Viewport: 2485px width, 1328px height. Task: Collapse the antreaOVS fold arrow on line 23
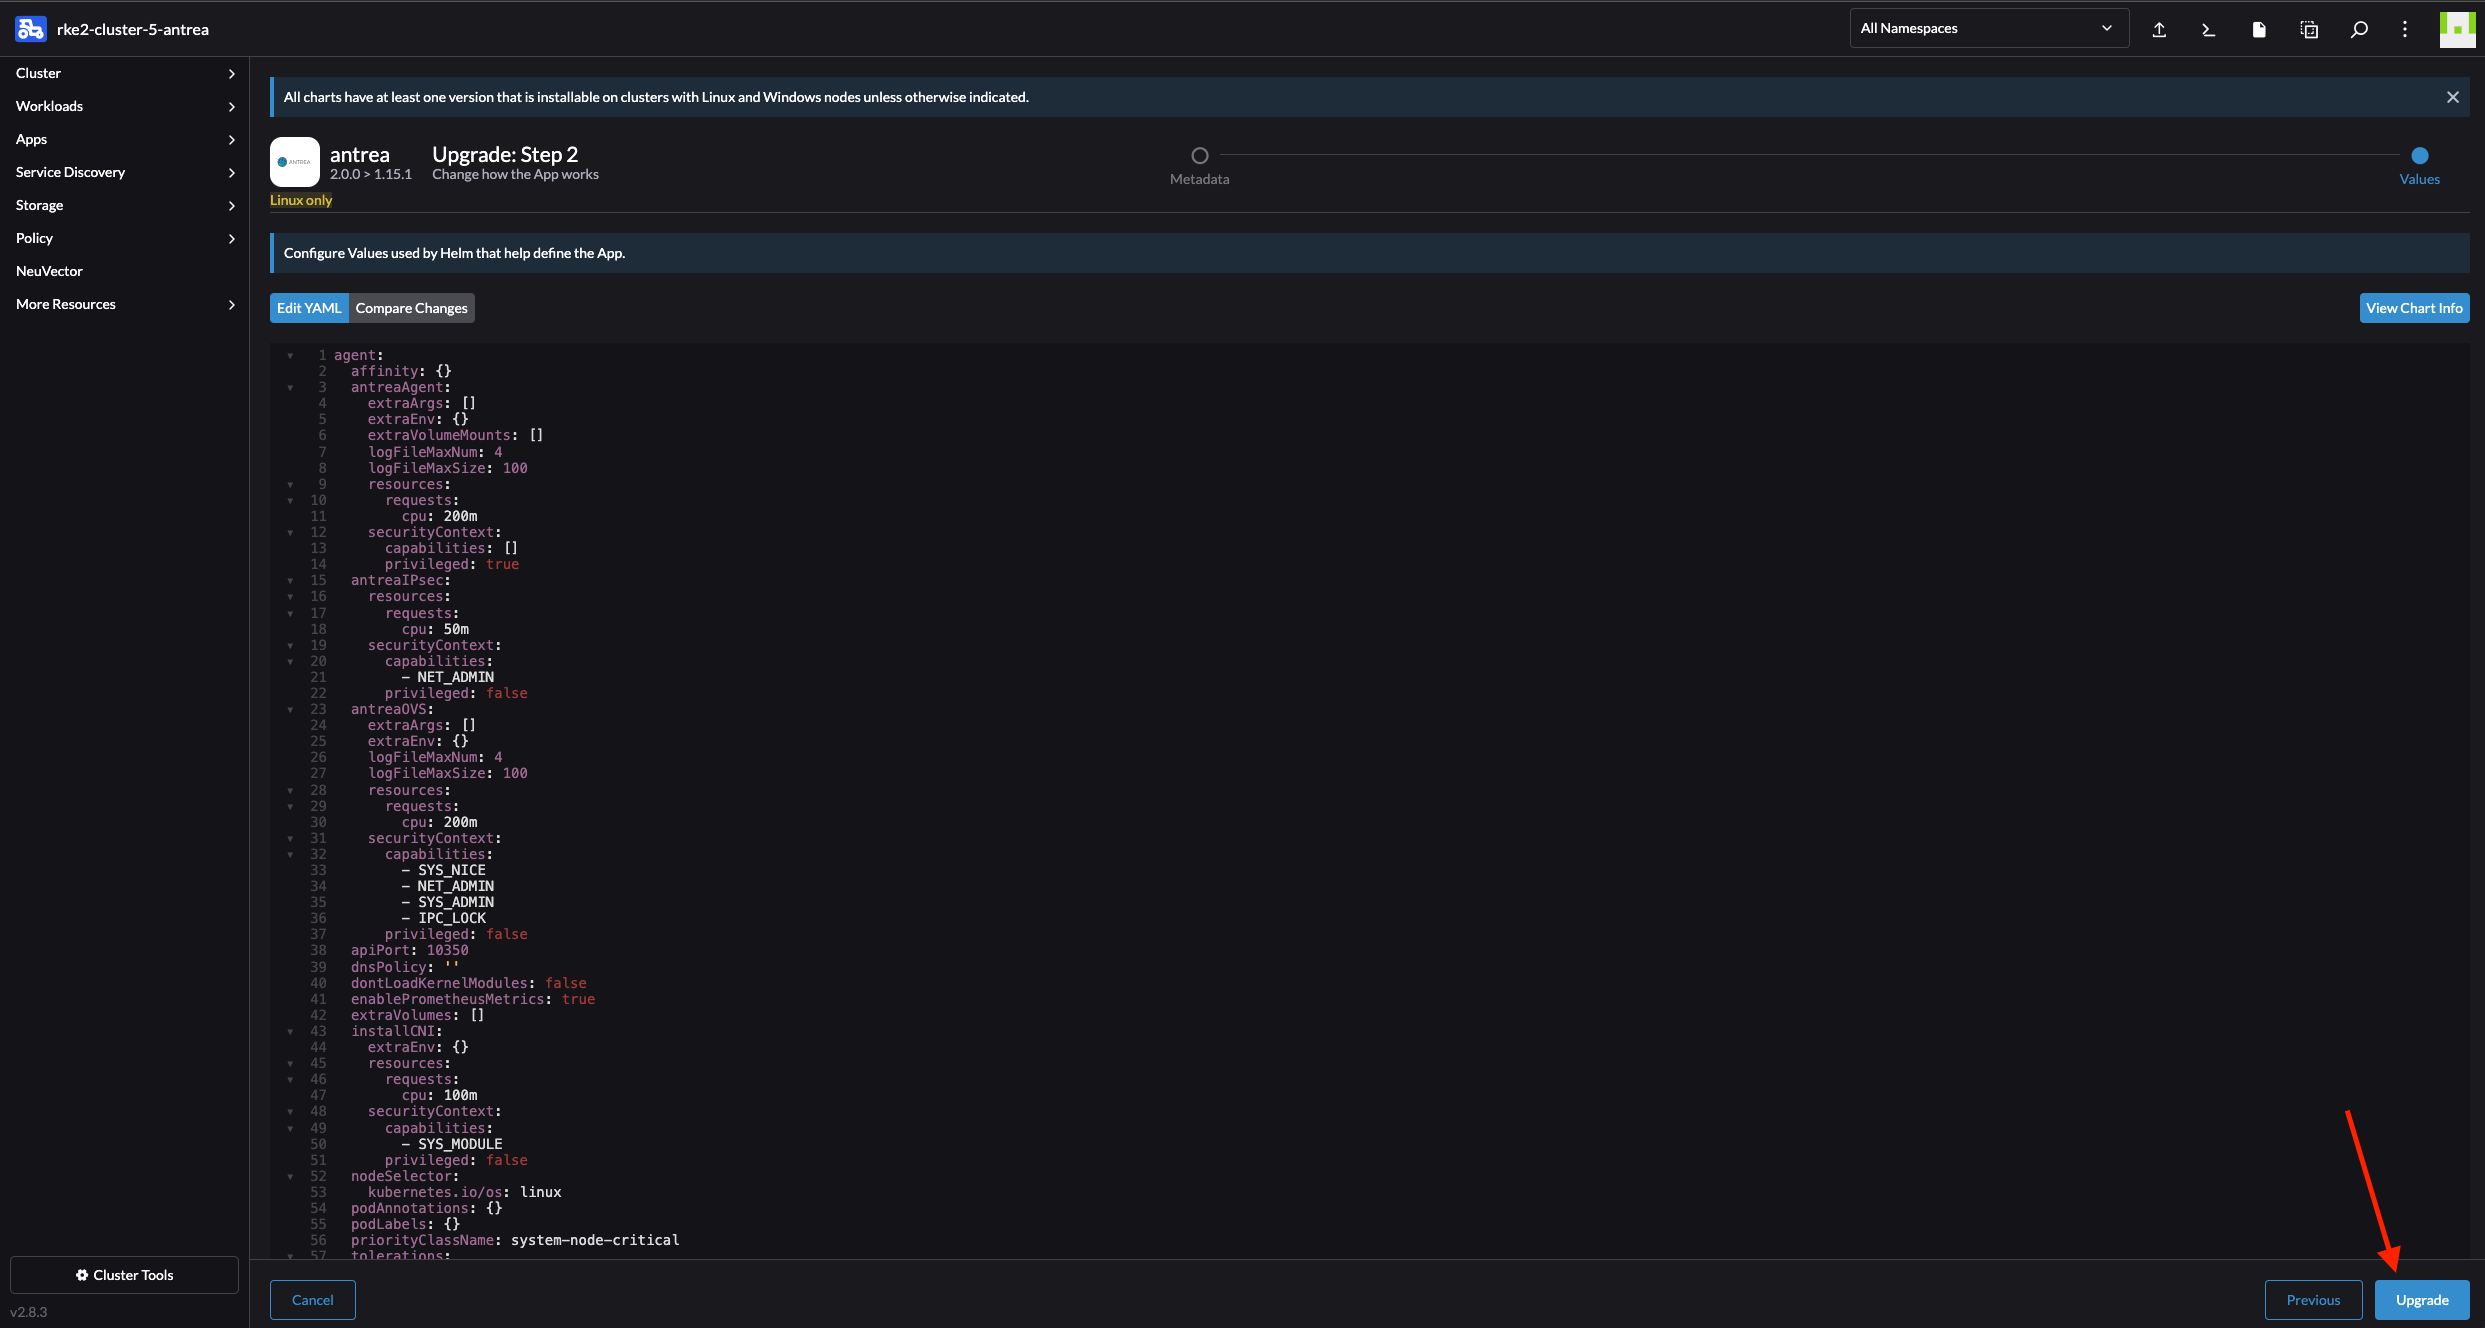(x=290, y=709)
